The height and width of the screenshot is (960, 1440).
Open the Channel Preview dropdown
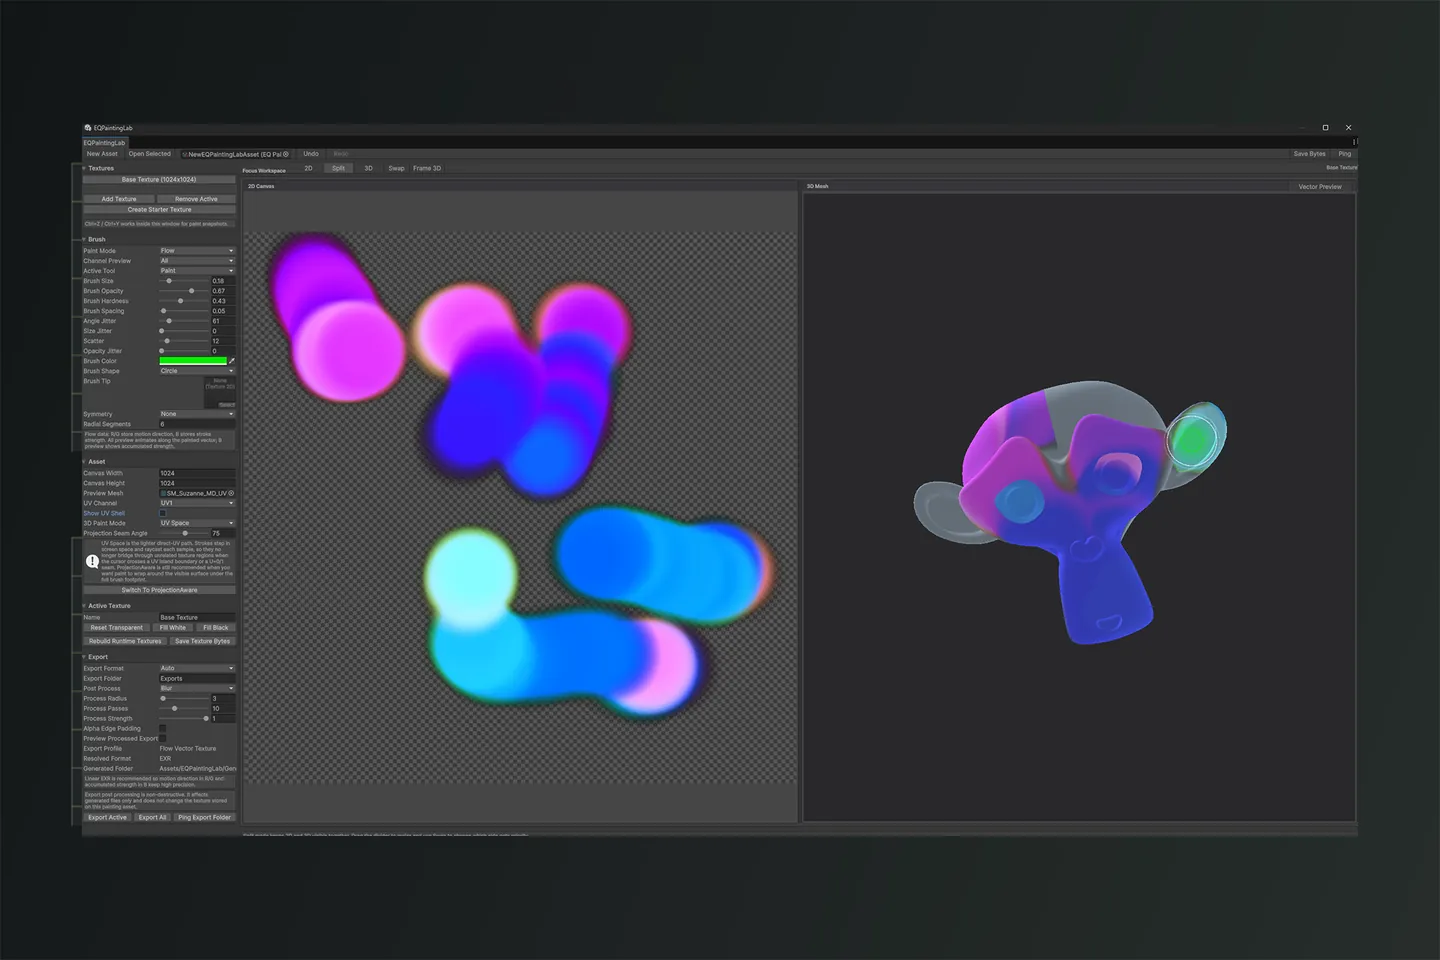[197, 261]
